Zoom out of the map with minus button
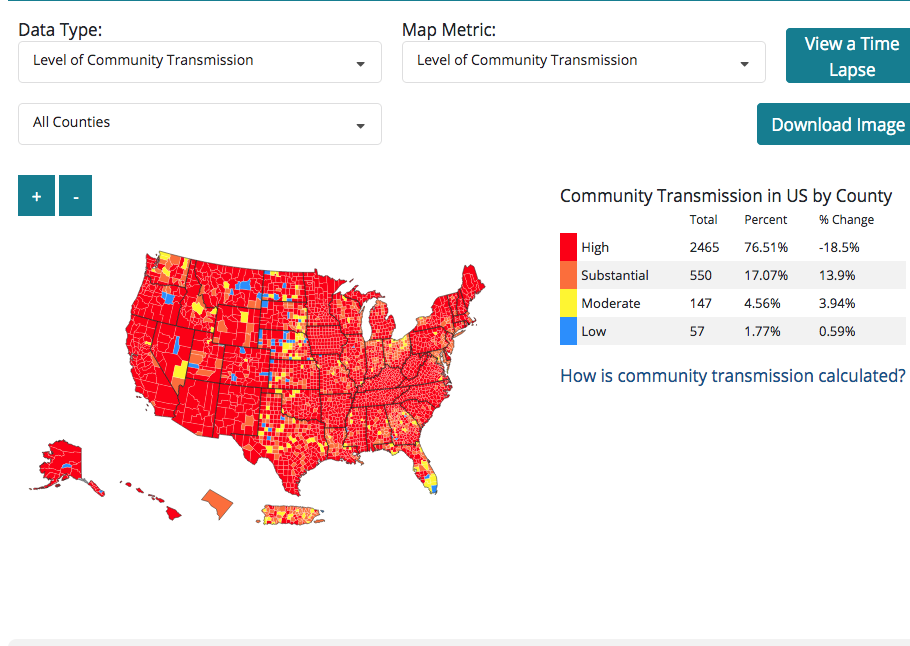Viewport: 910px width, 646px height. (x=75, y=196)
